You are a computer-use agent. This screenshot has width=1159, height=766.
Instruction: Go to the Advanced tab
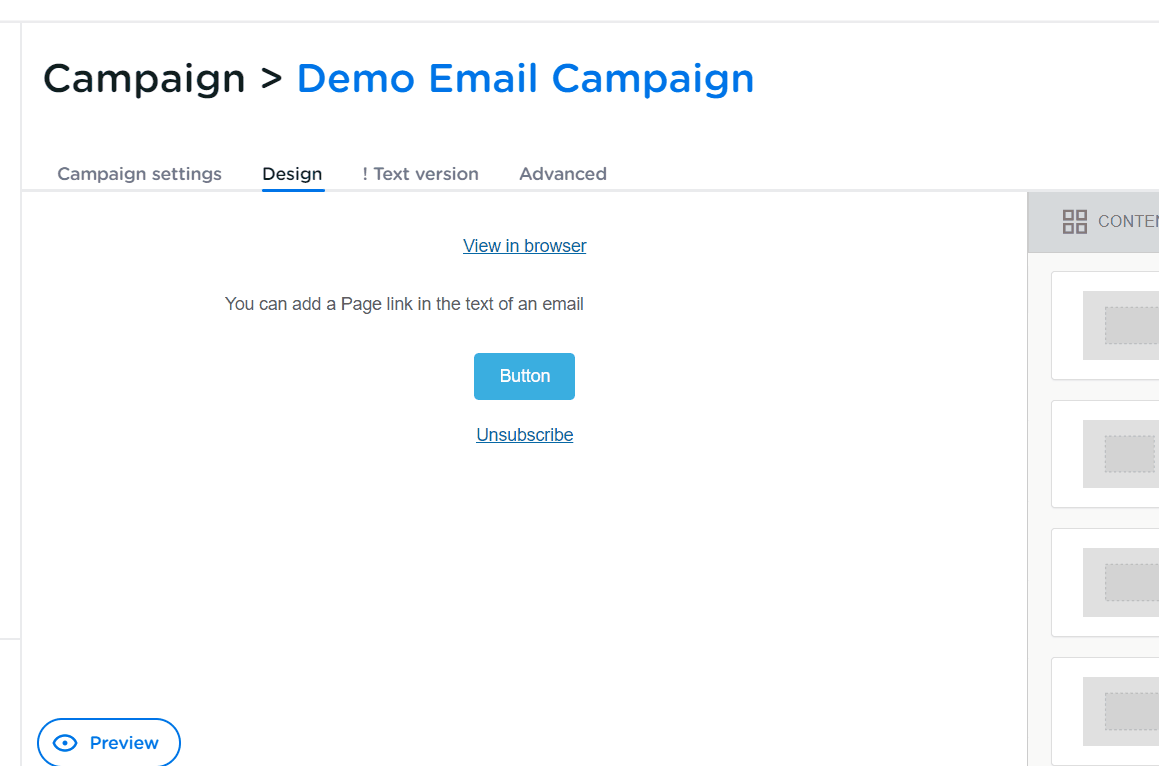coord(563,174)
